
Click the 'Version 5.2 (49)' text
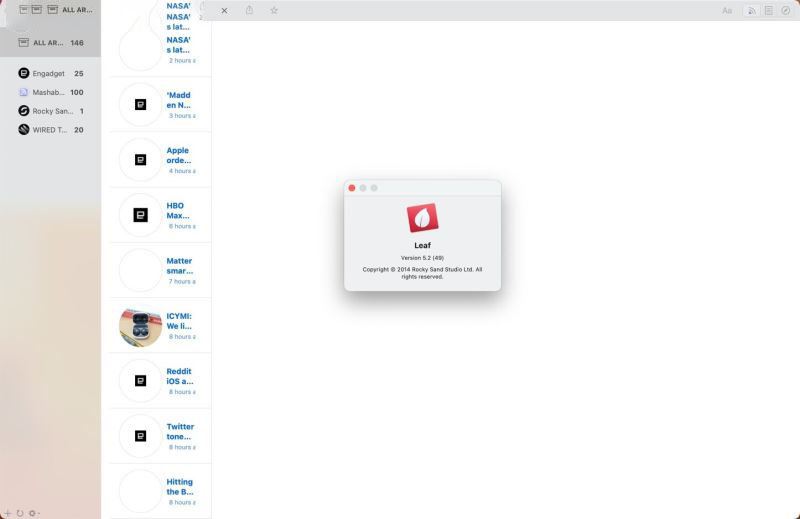pyautogui.click(x=422, y=258)
